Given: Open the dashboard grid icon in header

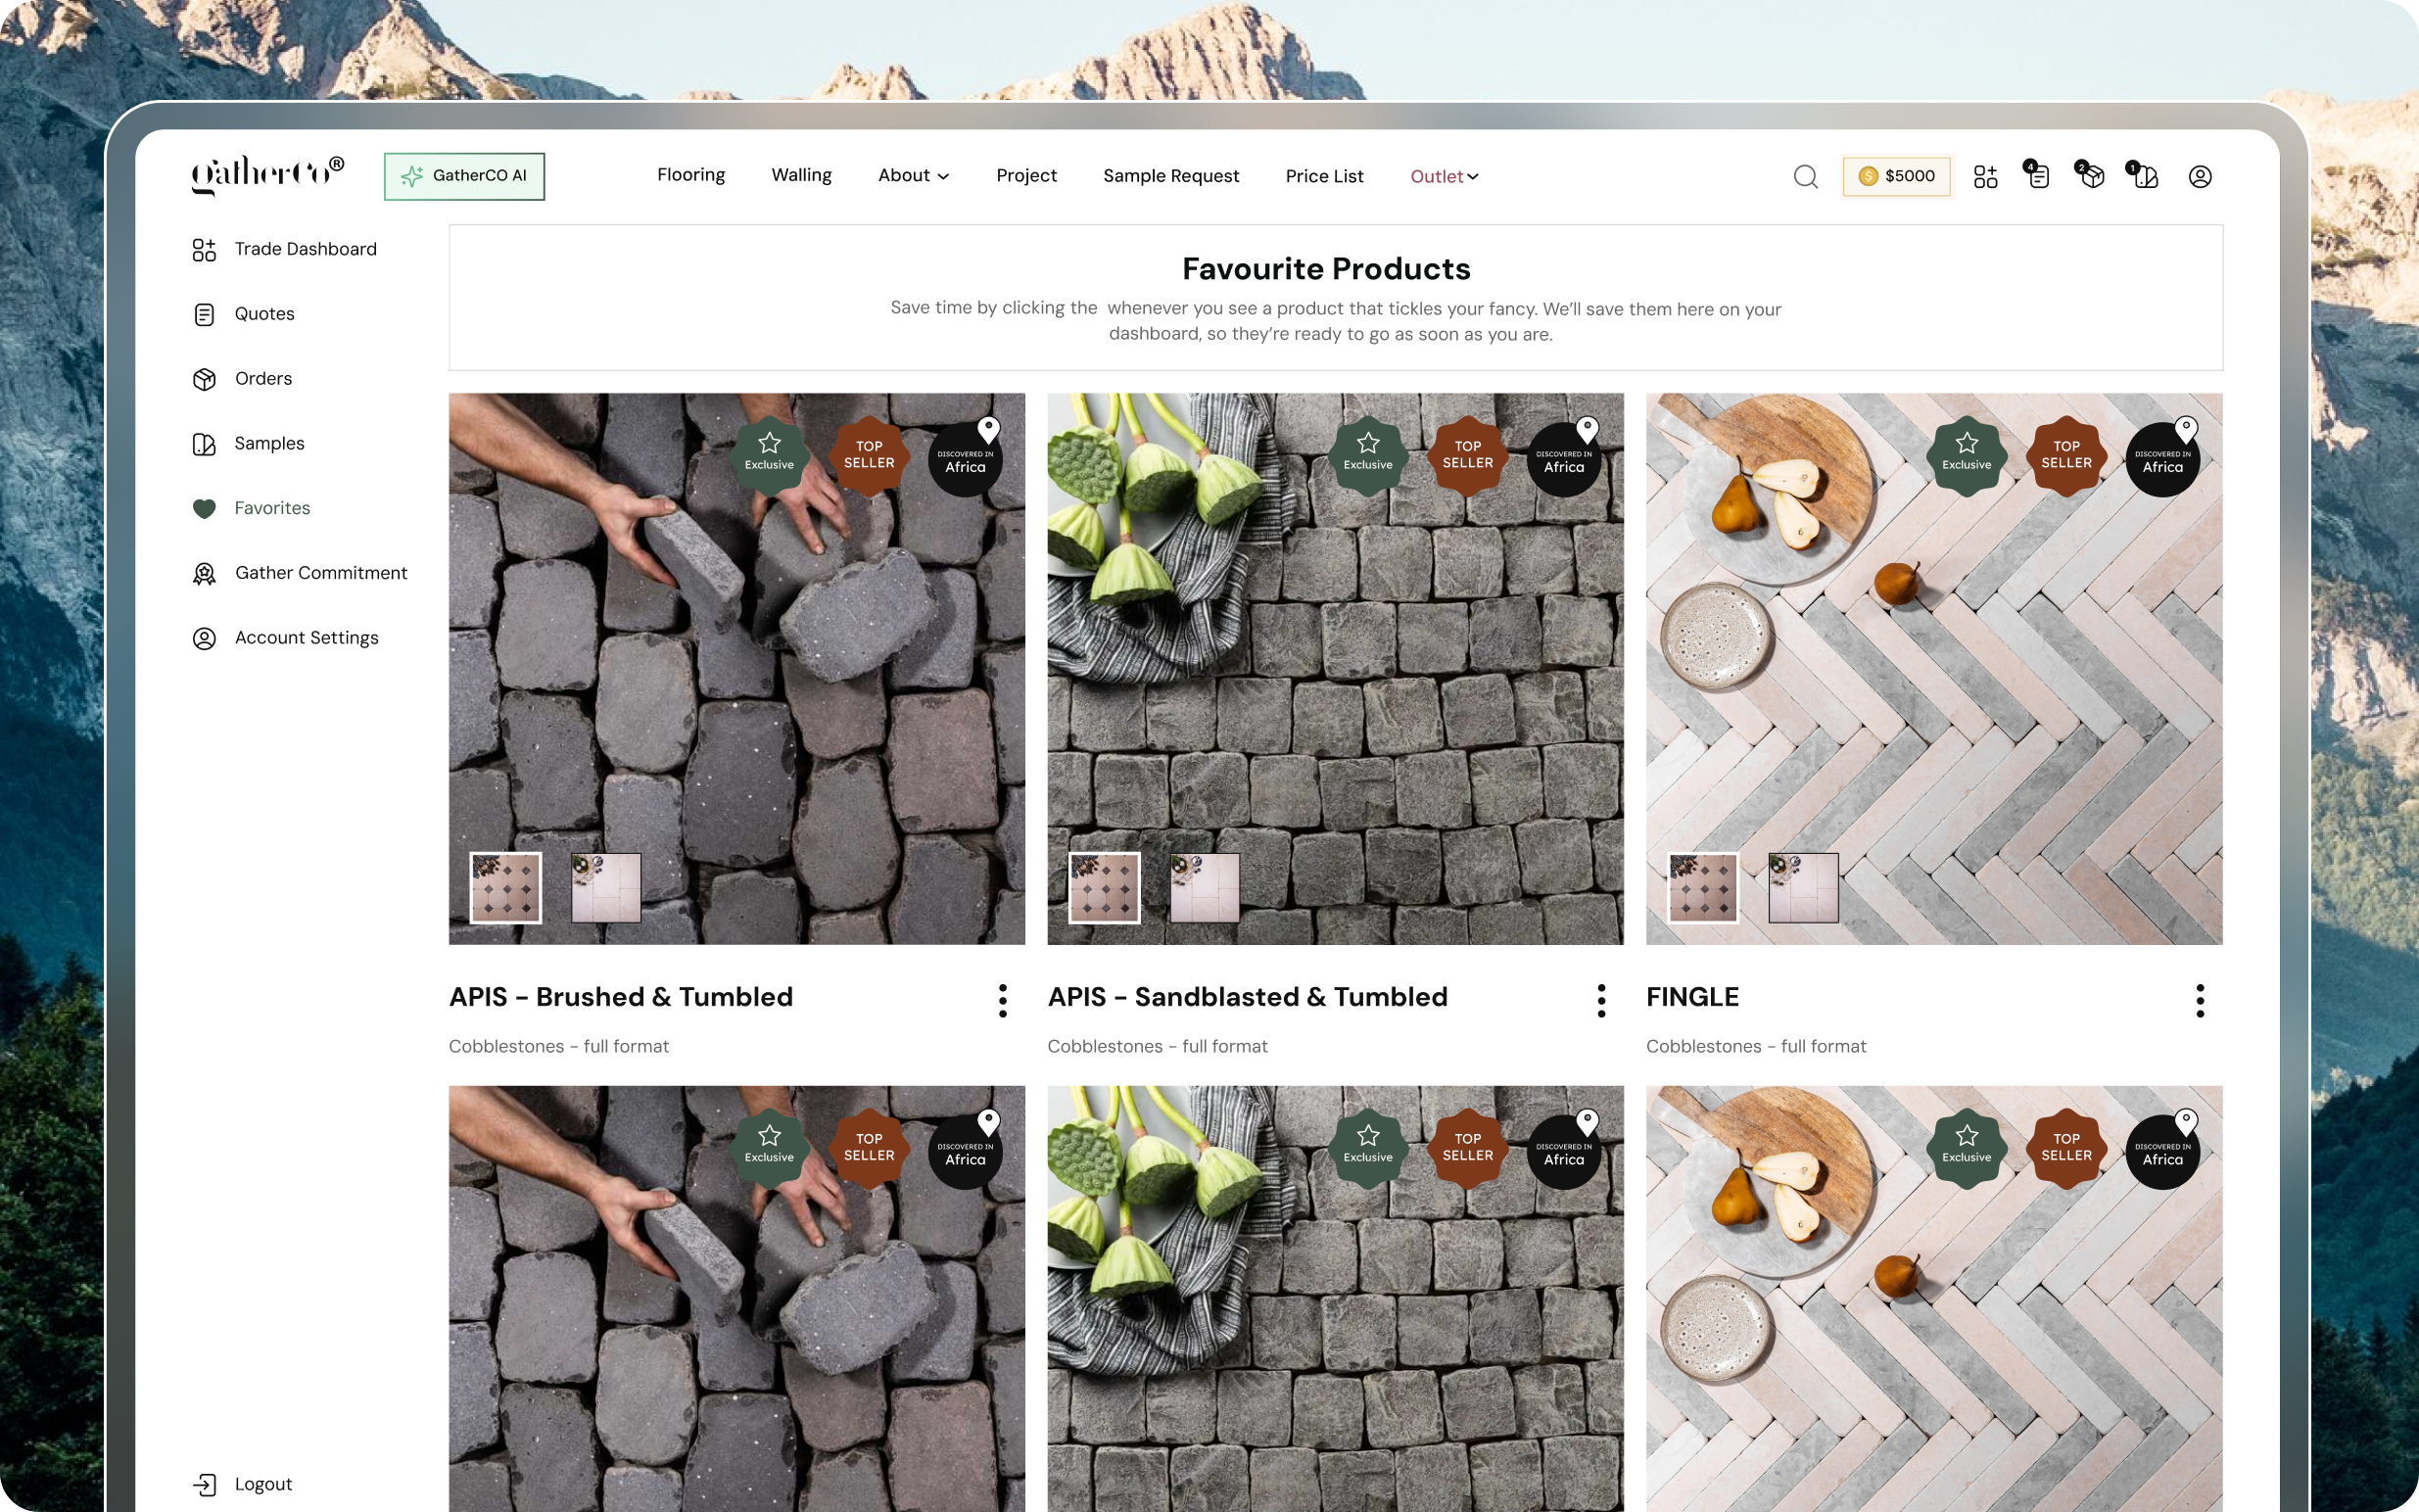Looking at the screenshot, I should 1985,177.
